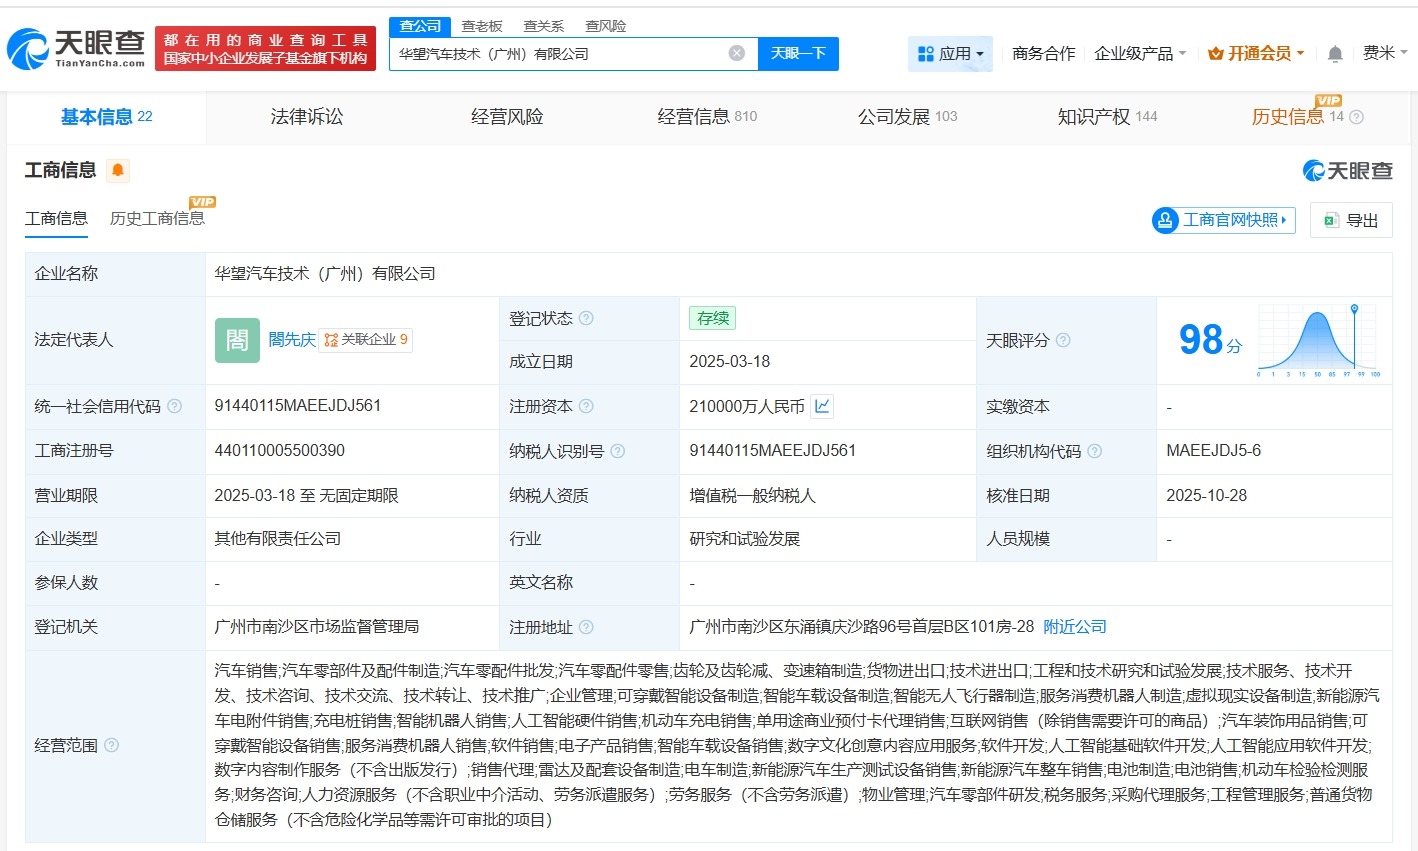Click the 天眼一下 search button
1418x851 pixels.
pyautogui.click(x=797, y=53)
